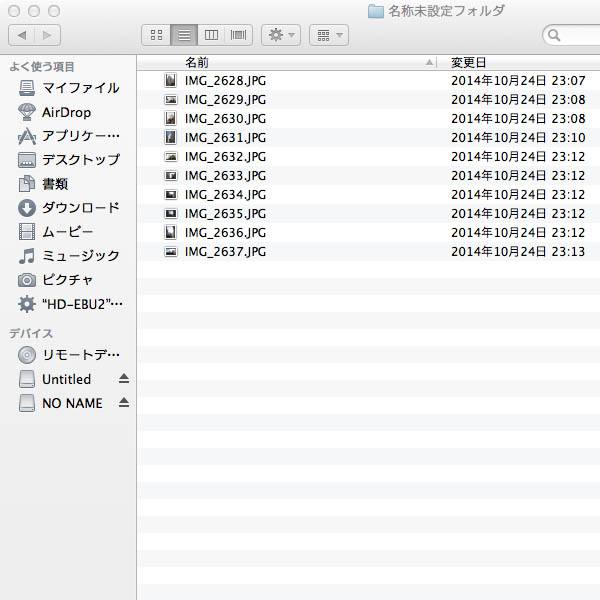Image resolution: width=600 pixels, height=600 pixels.
Task: Open the gear action menu
Action: 280,35
